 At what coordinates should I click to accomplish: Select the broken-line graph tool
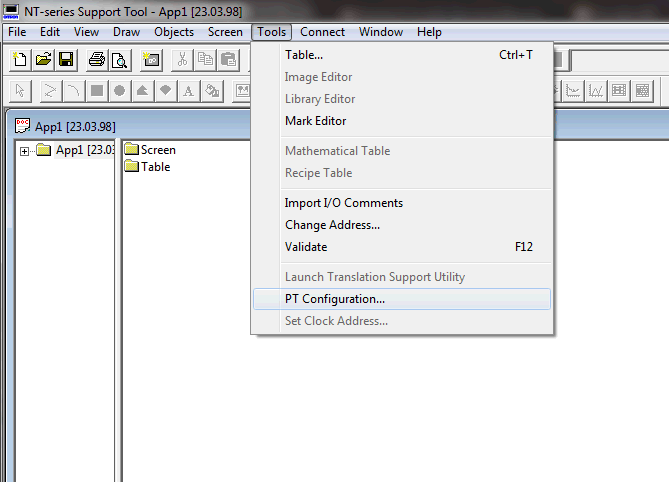596,91
